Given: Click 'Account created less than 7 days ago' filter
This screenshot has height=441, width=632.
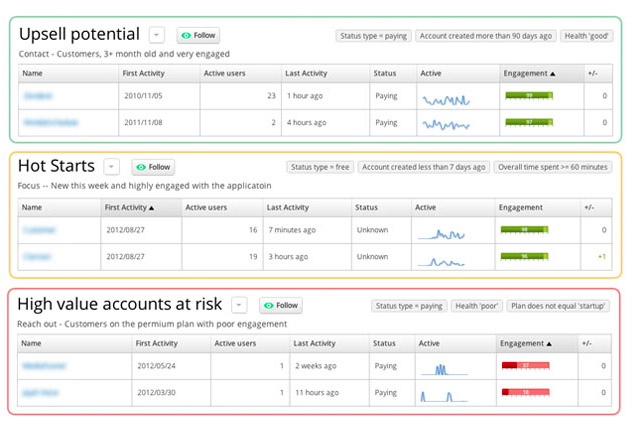Looking at the screenshot, I should pyautogui.click(x=423, y=167).
